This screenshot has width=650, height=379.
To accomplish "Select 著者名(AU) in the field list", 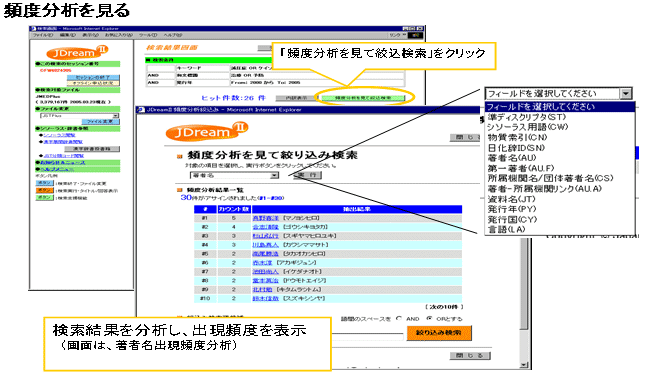I will (x=512, y=158).
